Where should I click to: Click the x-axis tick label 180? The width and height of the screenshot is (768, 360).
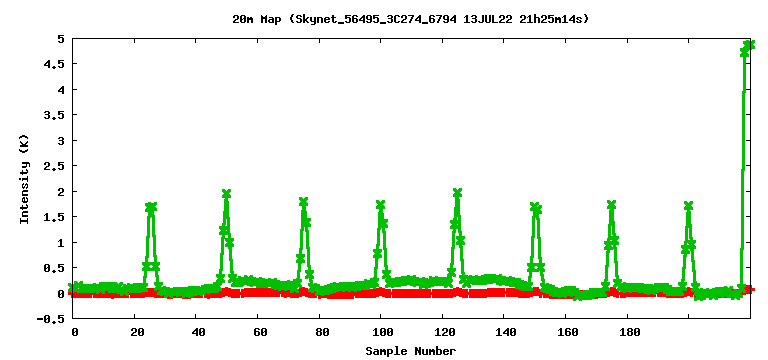point(629,333)
